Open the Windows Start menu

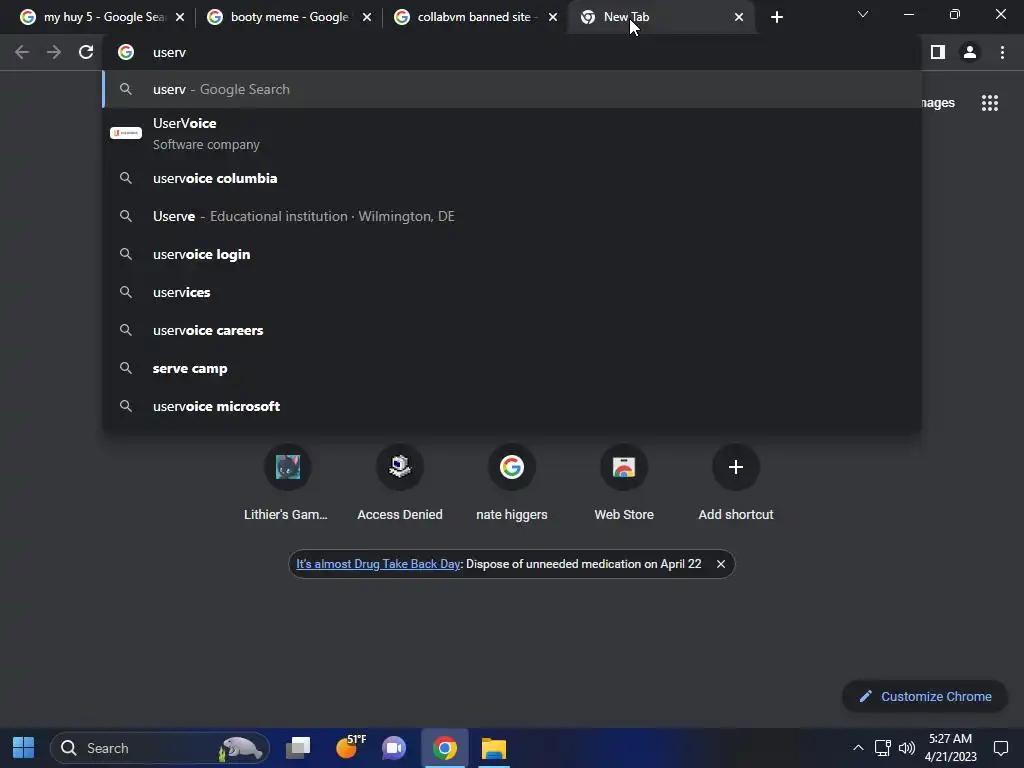click(24, 748)
